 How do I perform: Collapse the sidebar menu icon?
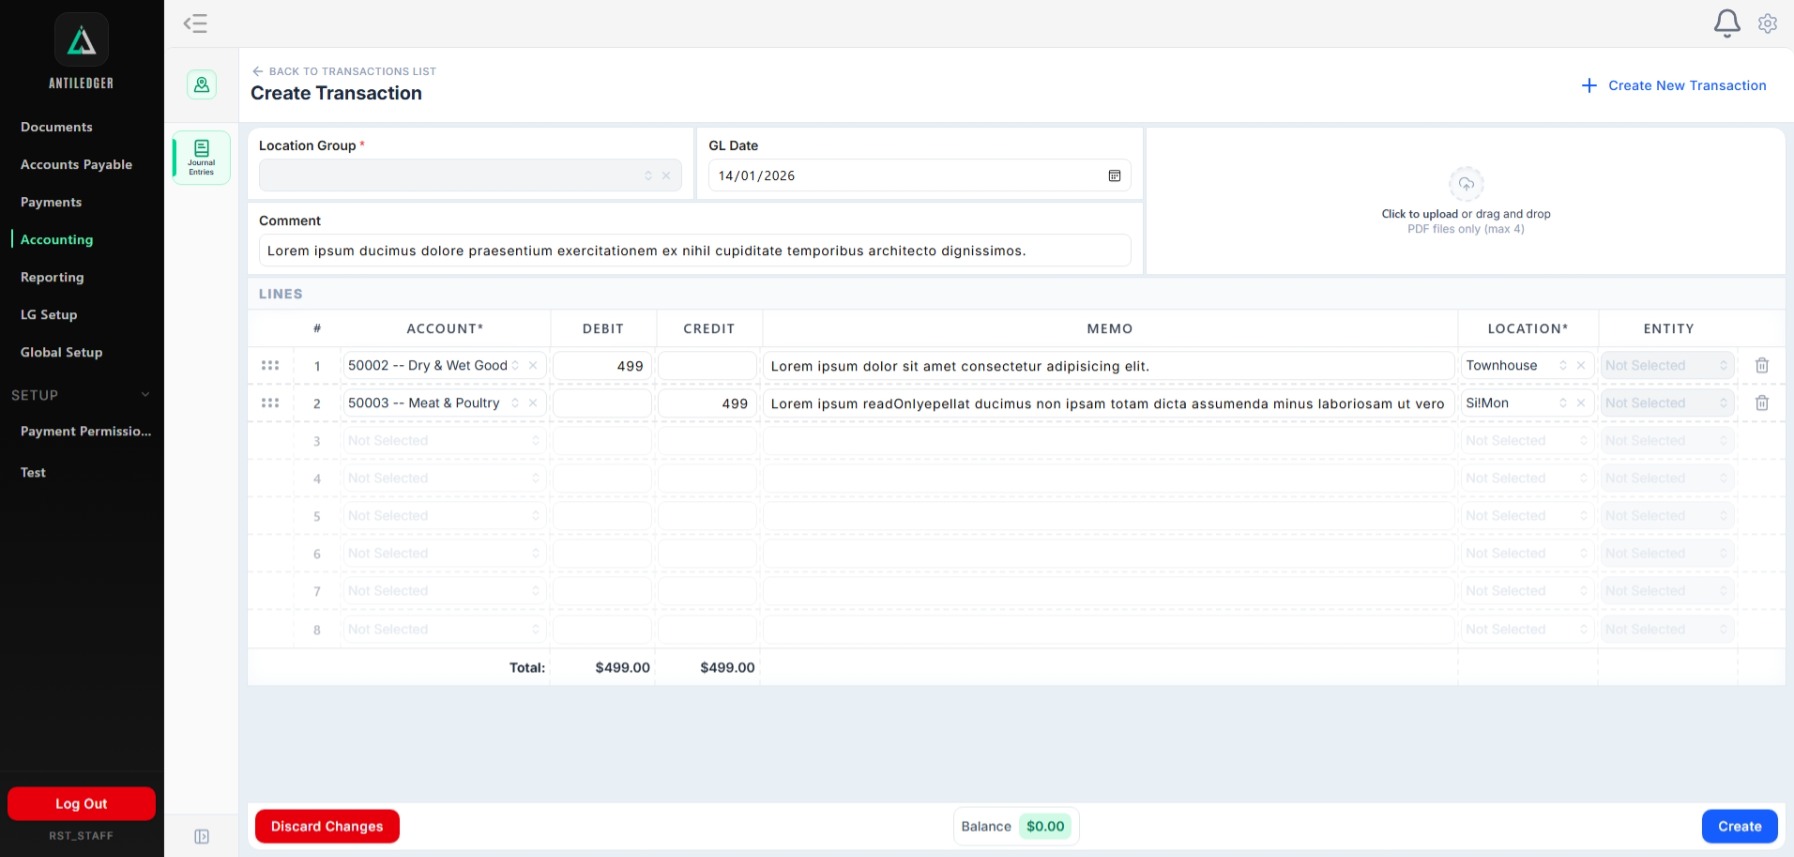195,23
